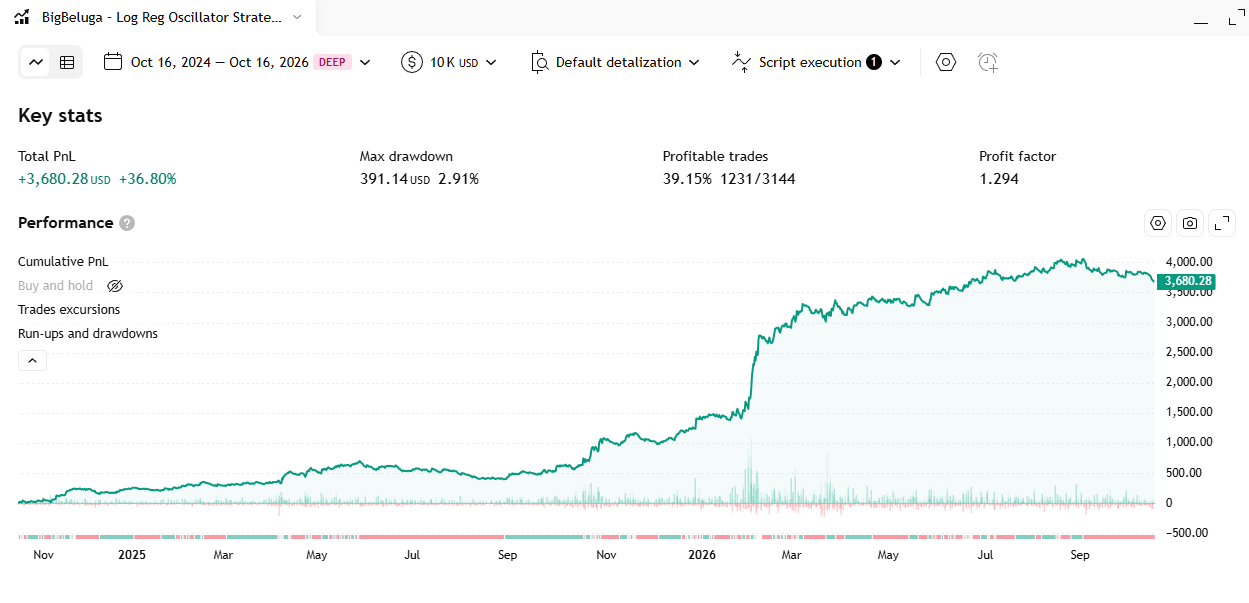1249x603 pixels.
Task: Click the 2026 label on the time axis
Action: pos(700,553)
